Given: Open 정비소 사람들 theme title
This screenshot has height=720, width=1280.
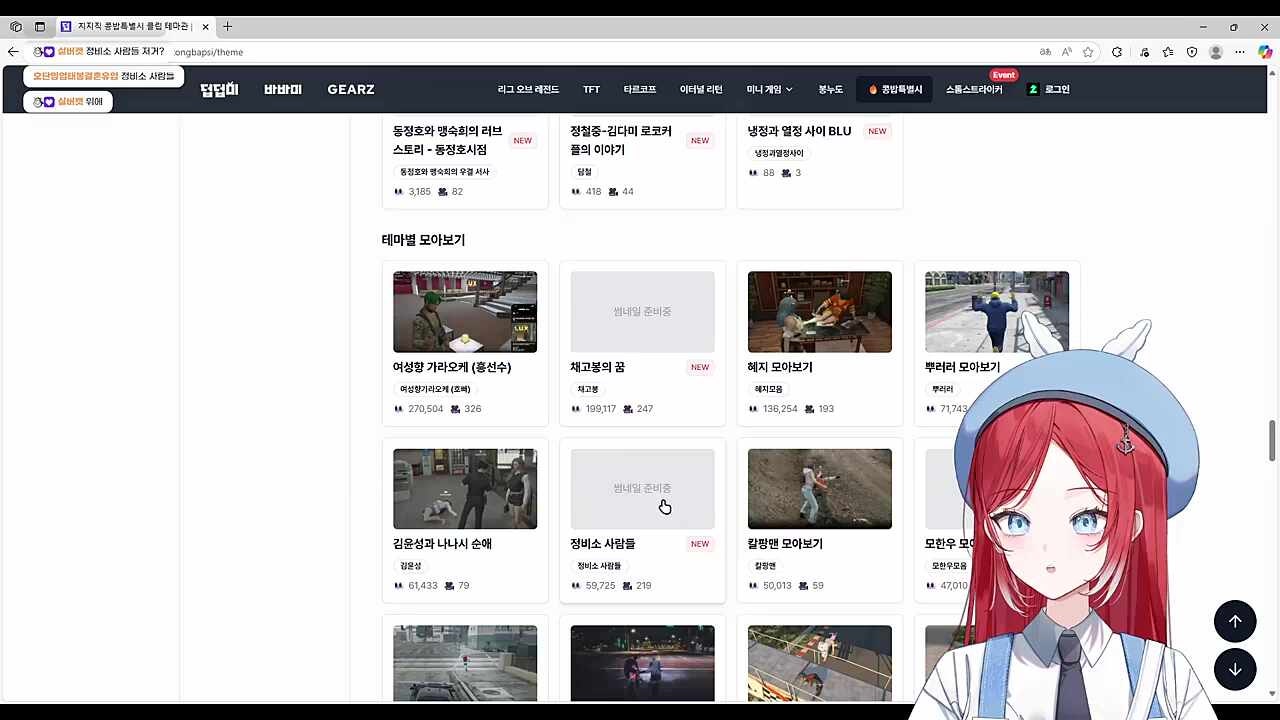Looking at the screenshot, I should point(603,544).
